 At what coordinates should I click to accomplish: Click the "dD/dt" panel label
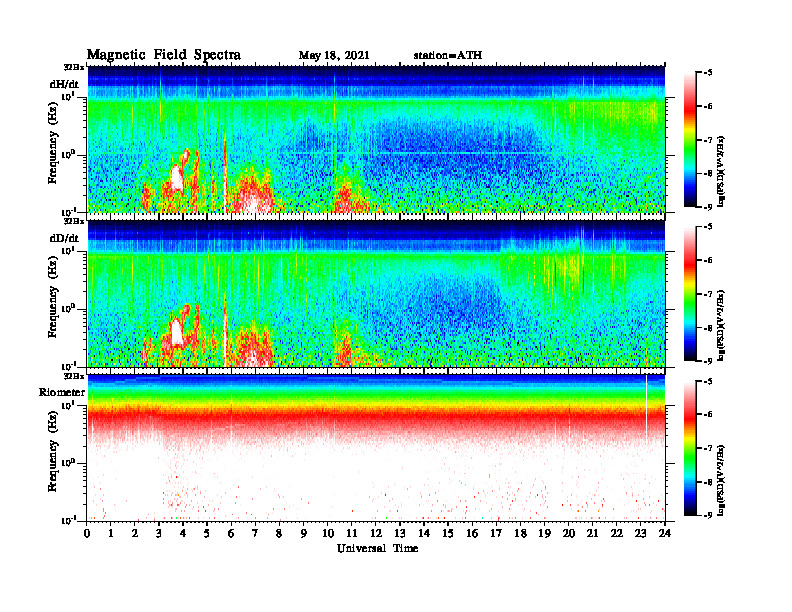(64, 238)
